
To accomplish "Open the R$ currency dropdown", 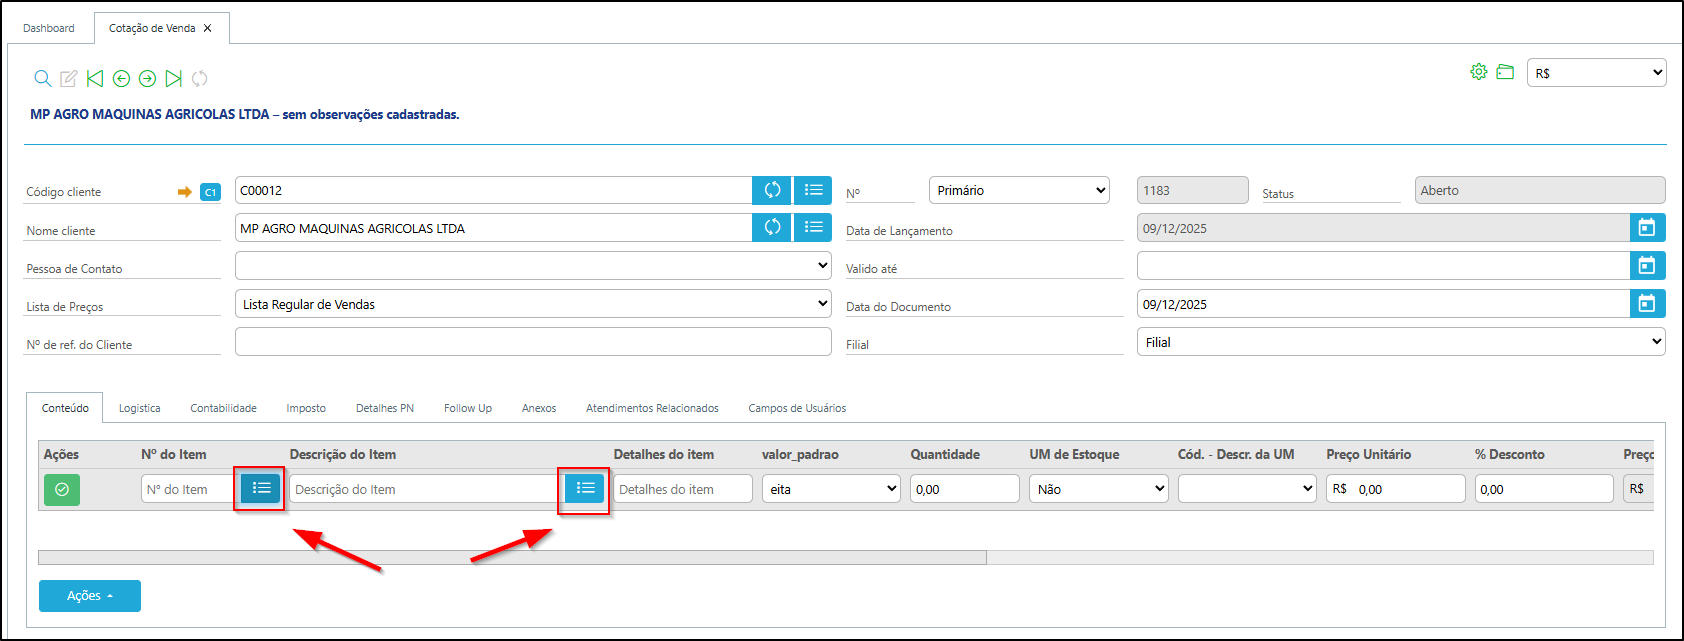I will coord(1596,73).
